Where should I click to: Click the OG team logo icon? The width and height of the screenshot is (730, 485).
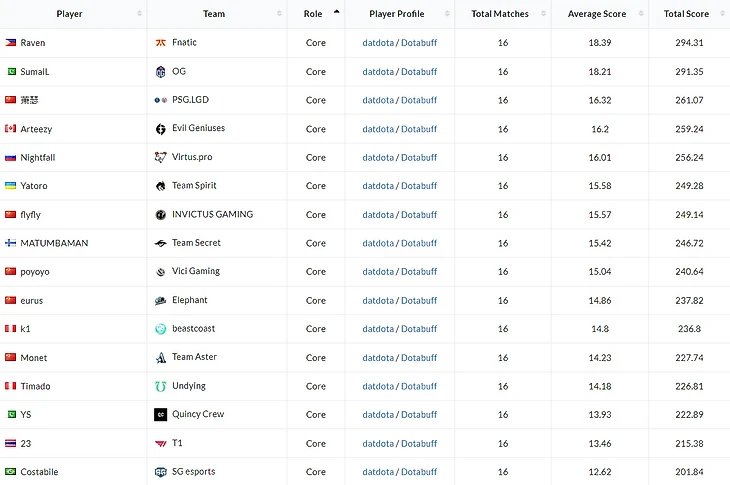point(161,72)
